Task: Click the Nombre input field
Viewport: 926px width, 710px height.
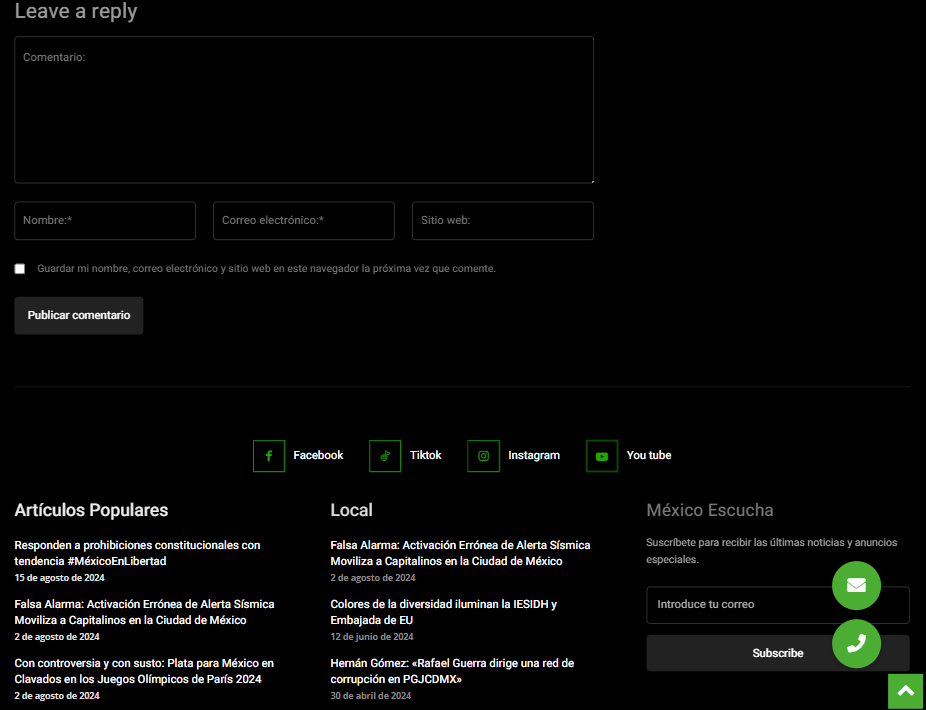Action: coord(105,221)
